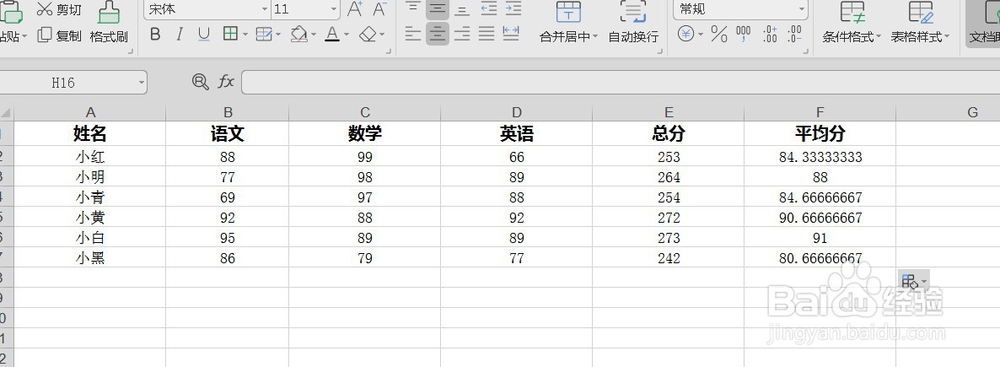Screen dimensions: 1000x367
Task: Click the paste options button below data
Action: point(913,281)
